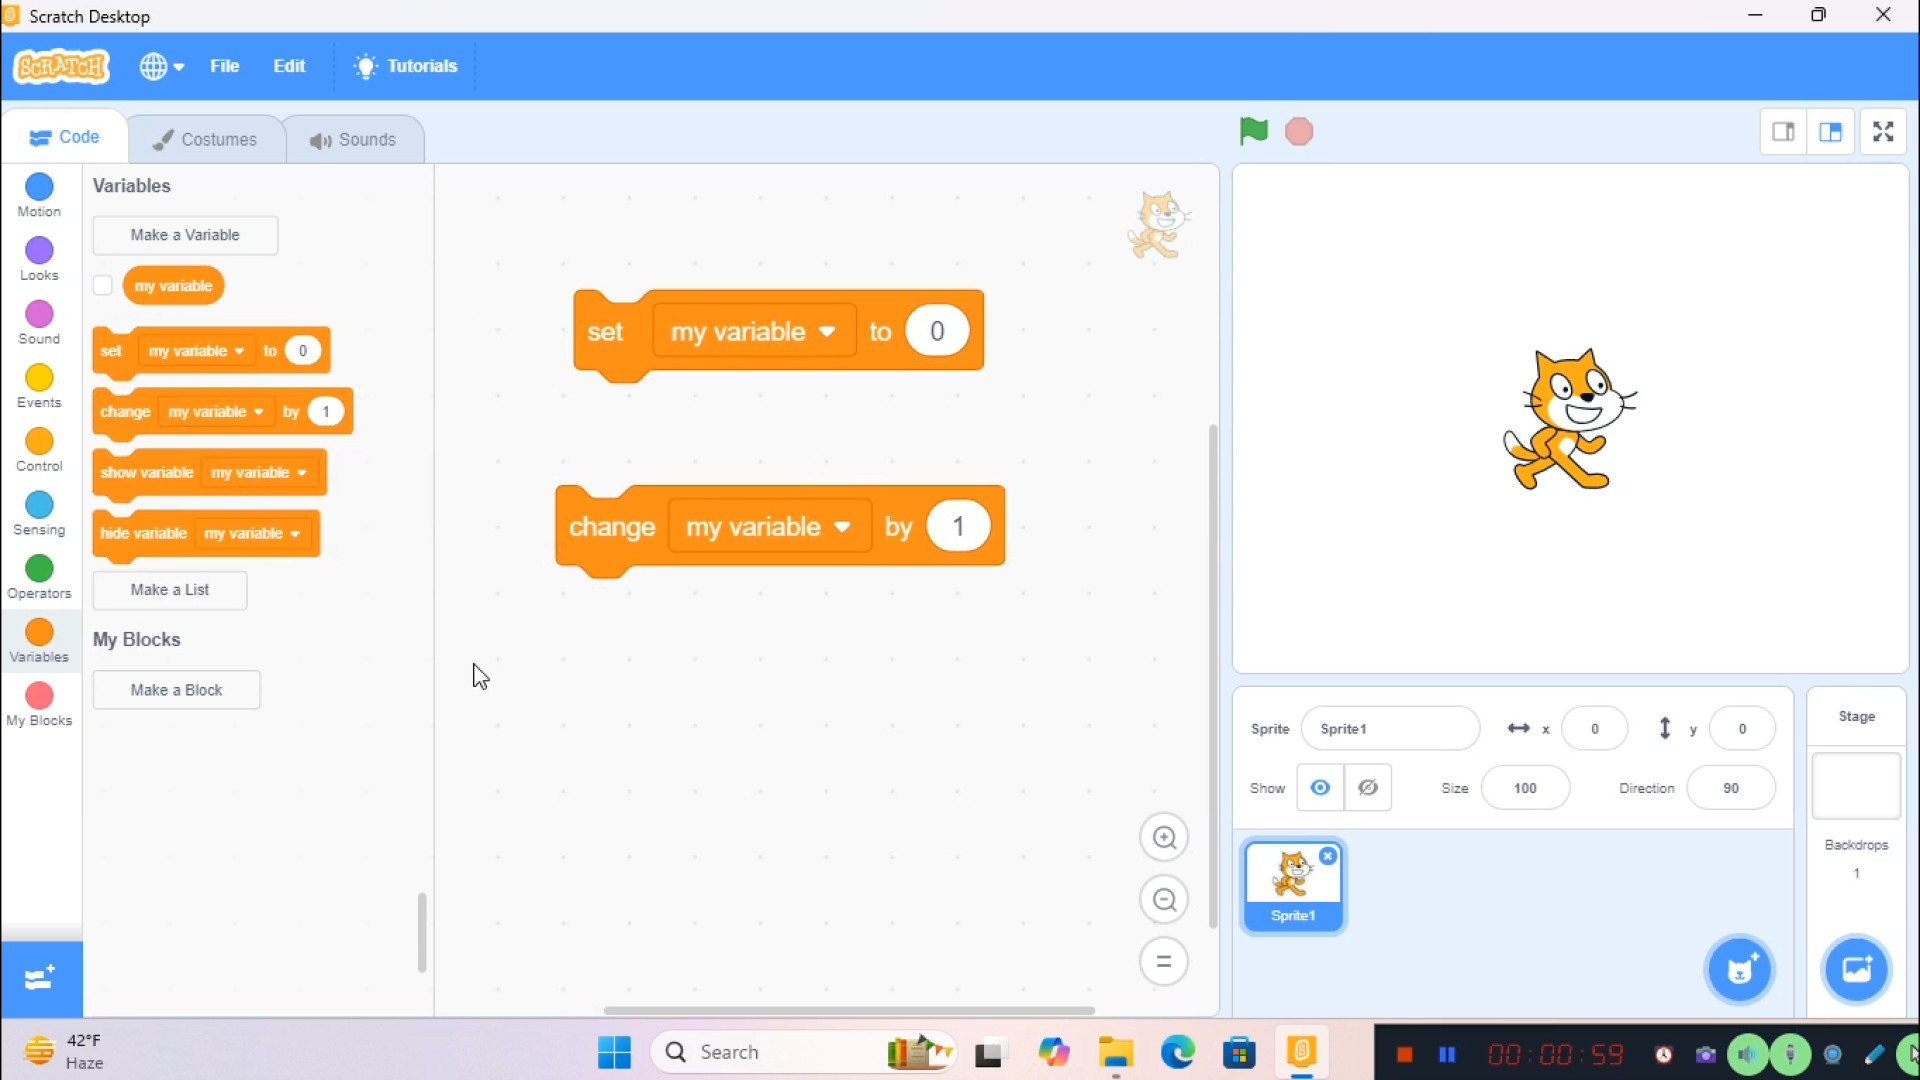Viewport: 1920px width, 1080px height.
Task: Click Make a List button
Action: pos(170,590)
